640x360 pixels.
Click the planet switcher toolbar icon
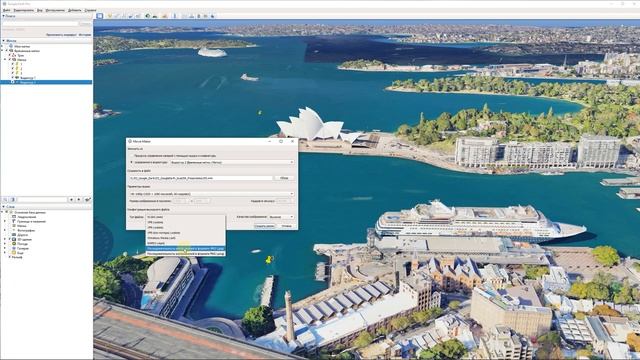(164, 16)
